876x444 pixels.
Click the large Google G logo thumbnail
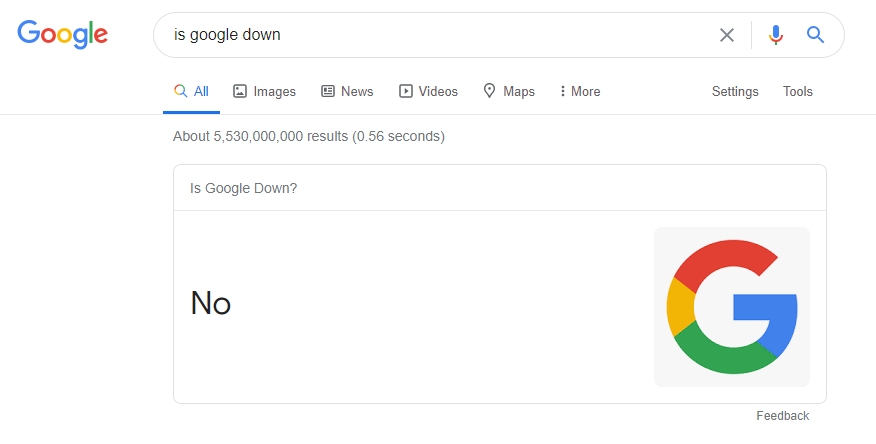pyautogui.click(x=732, y=306)
